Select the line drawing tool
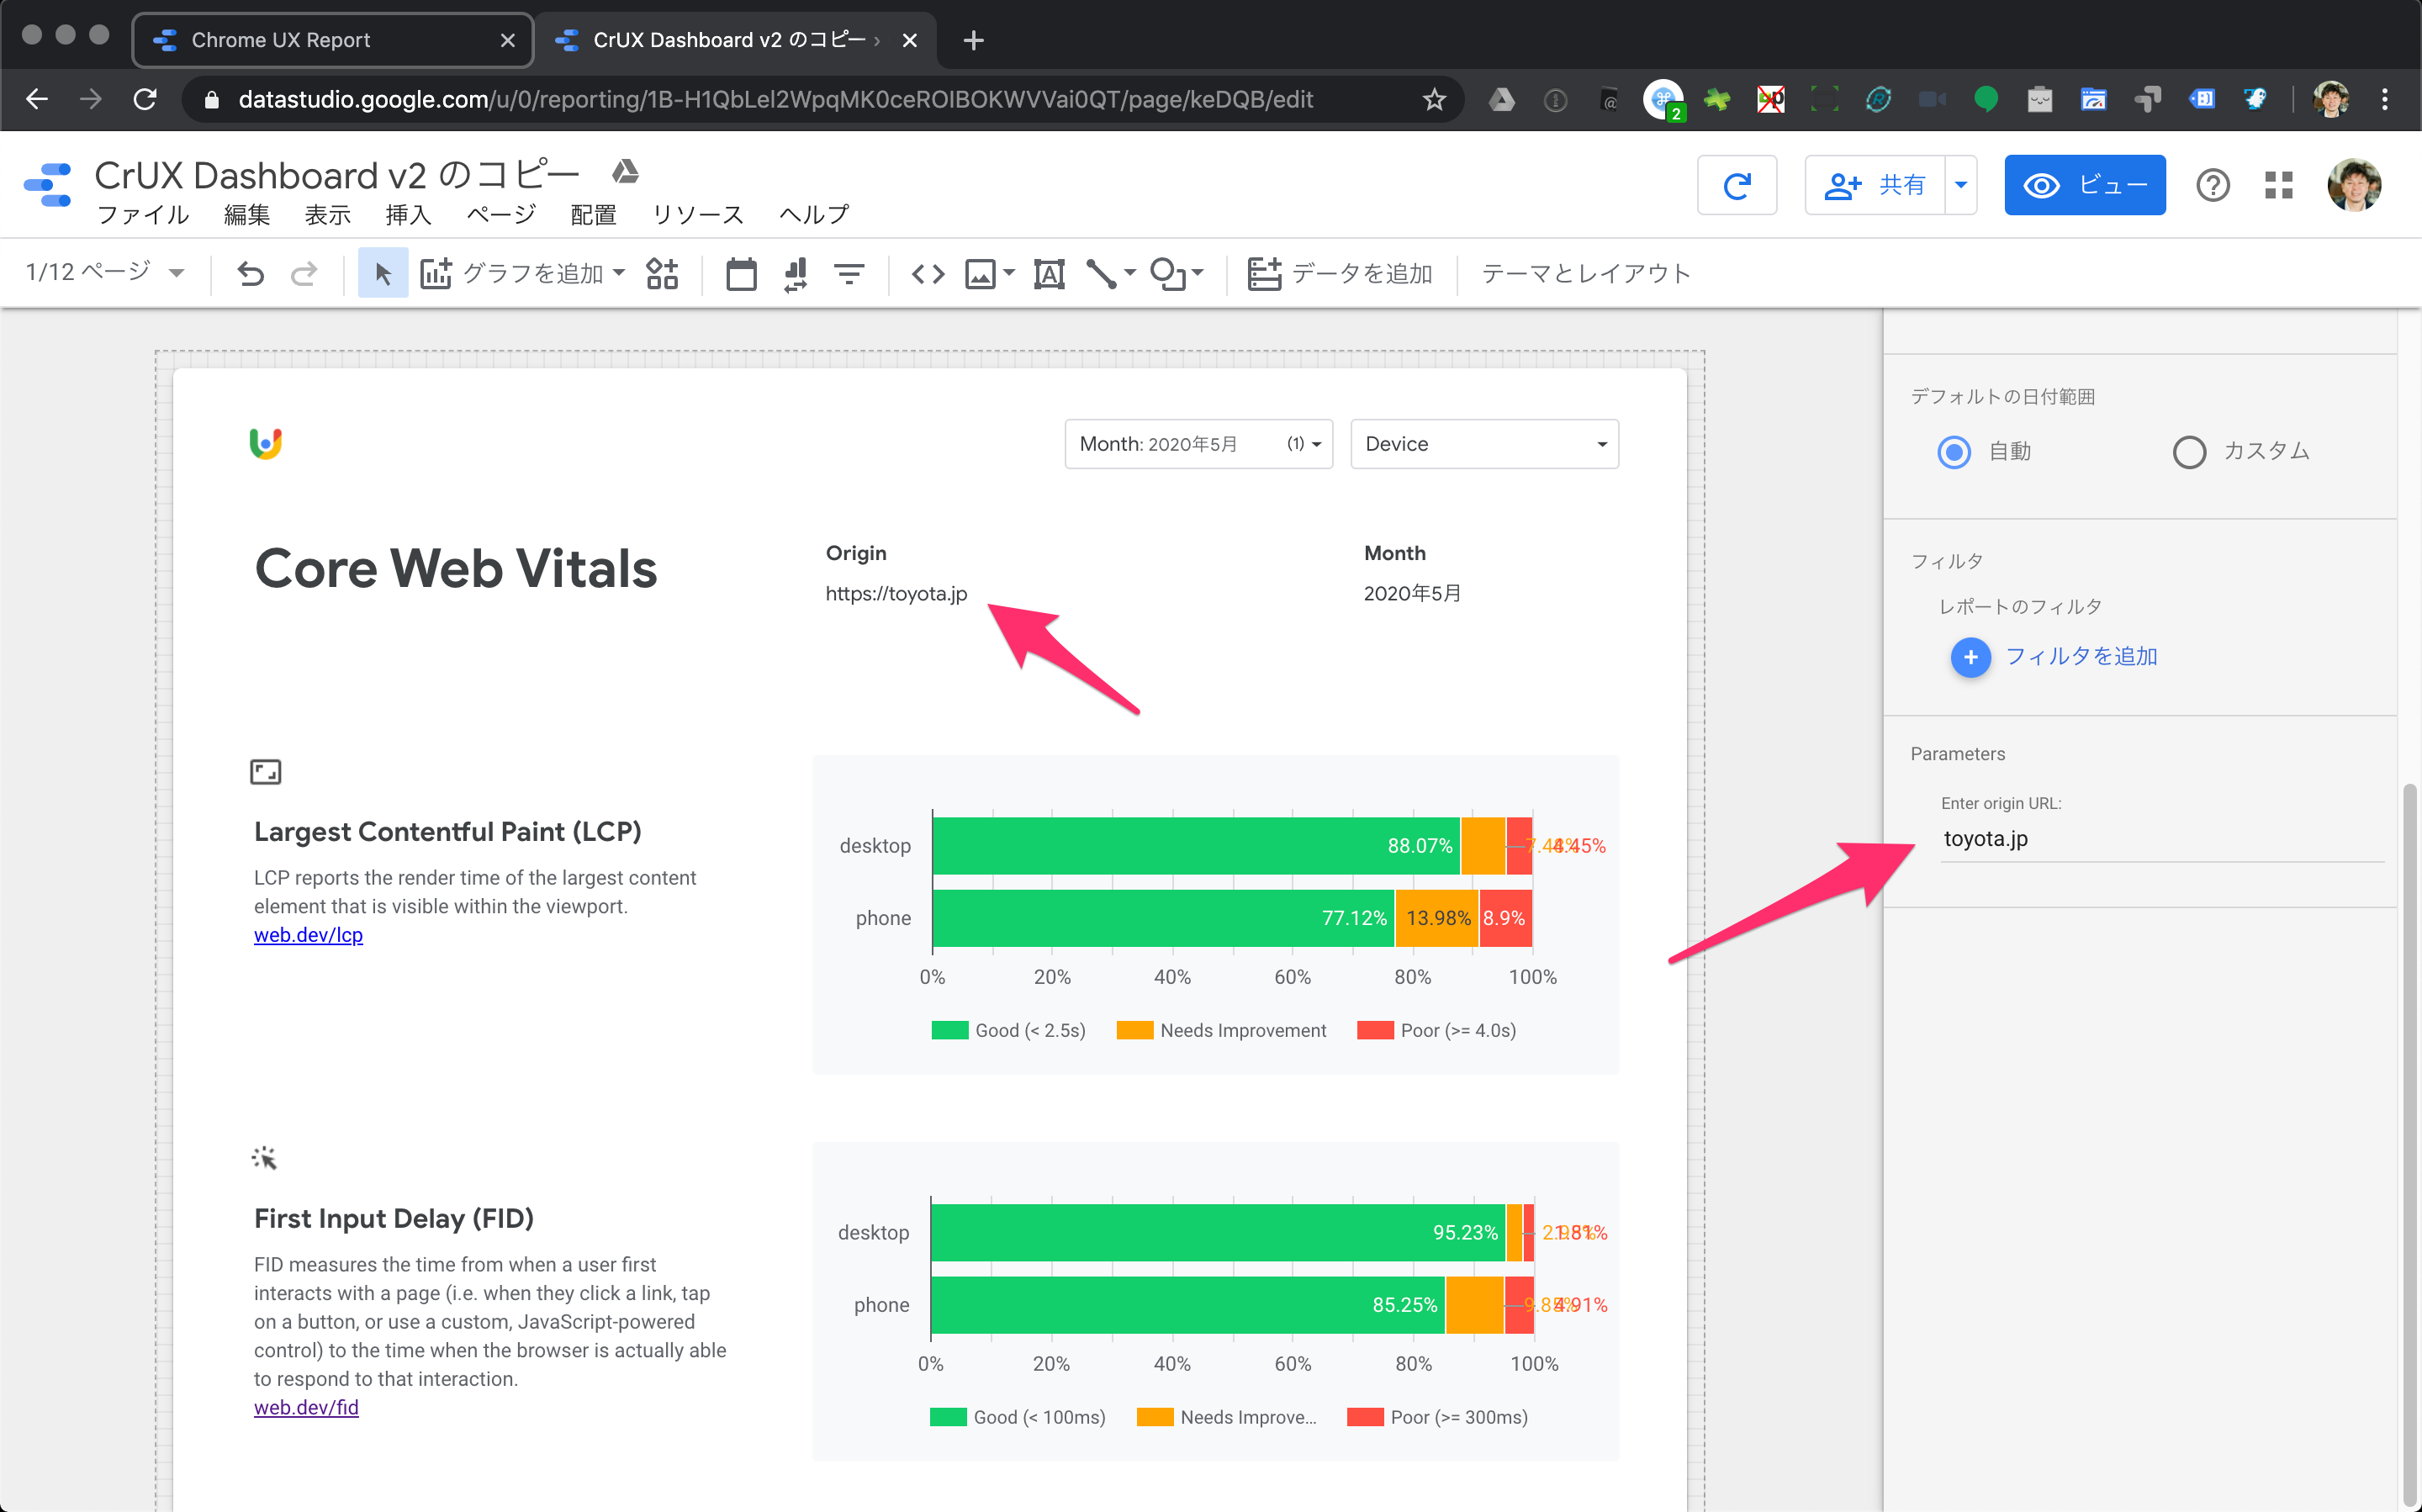The image size is (2422, 1512). click(x=1101, y=273)
